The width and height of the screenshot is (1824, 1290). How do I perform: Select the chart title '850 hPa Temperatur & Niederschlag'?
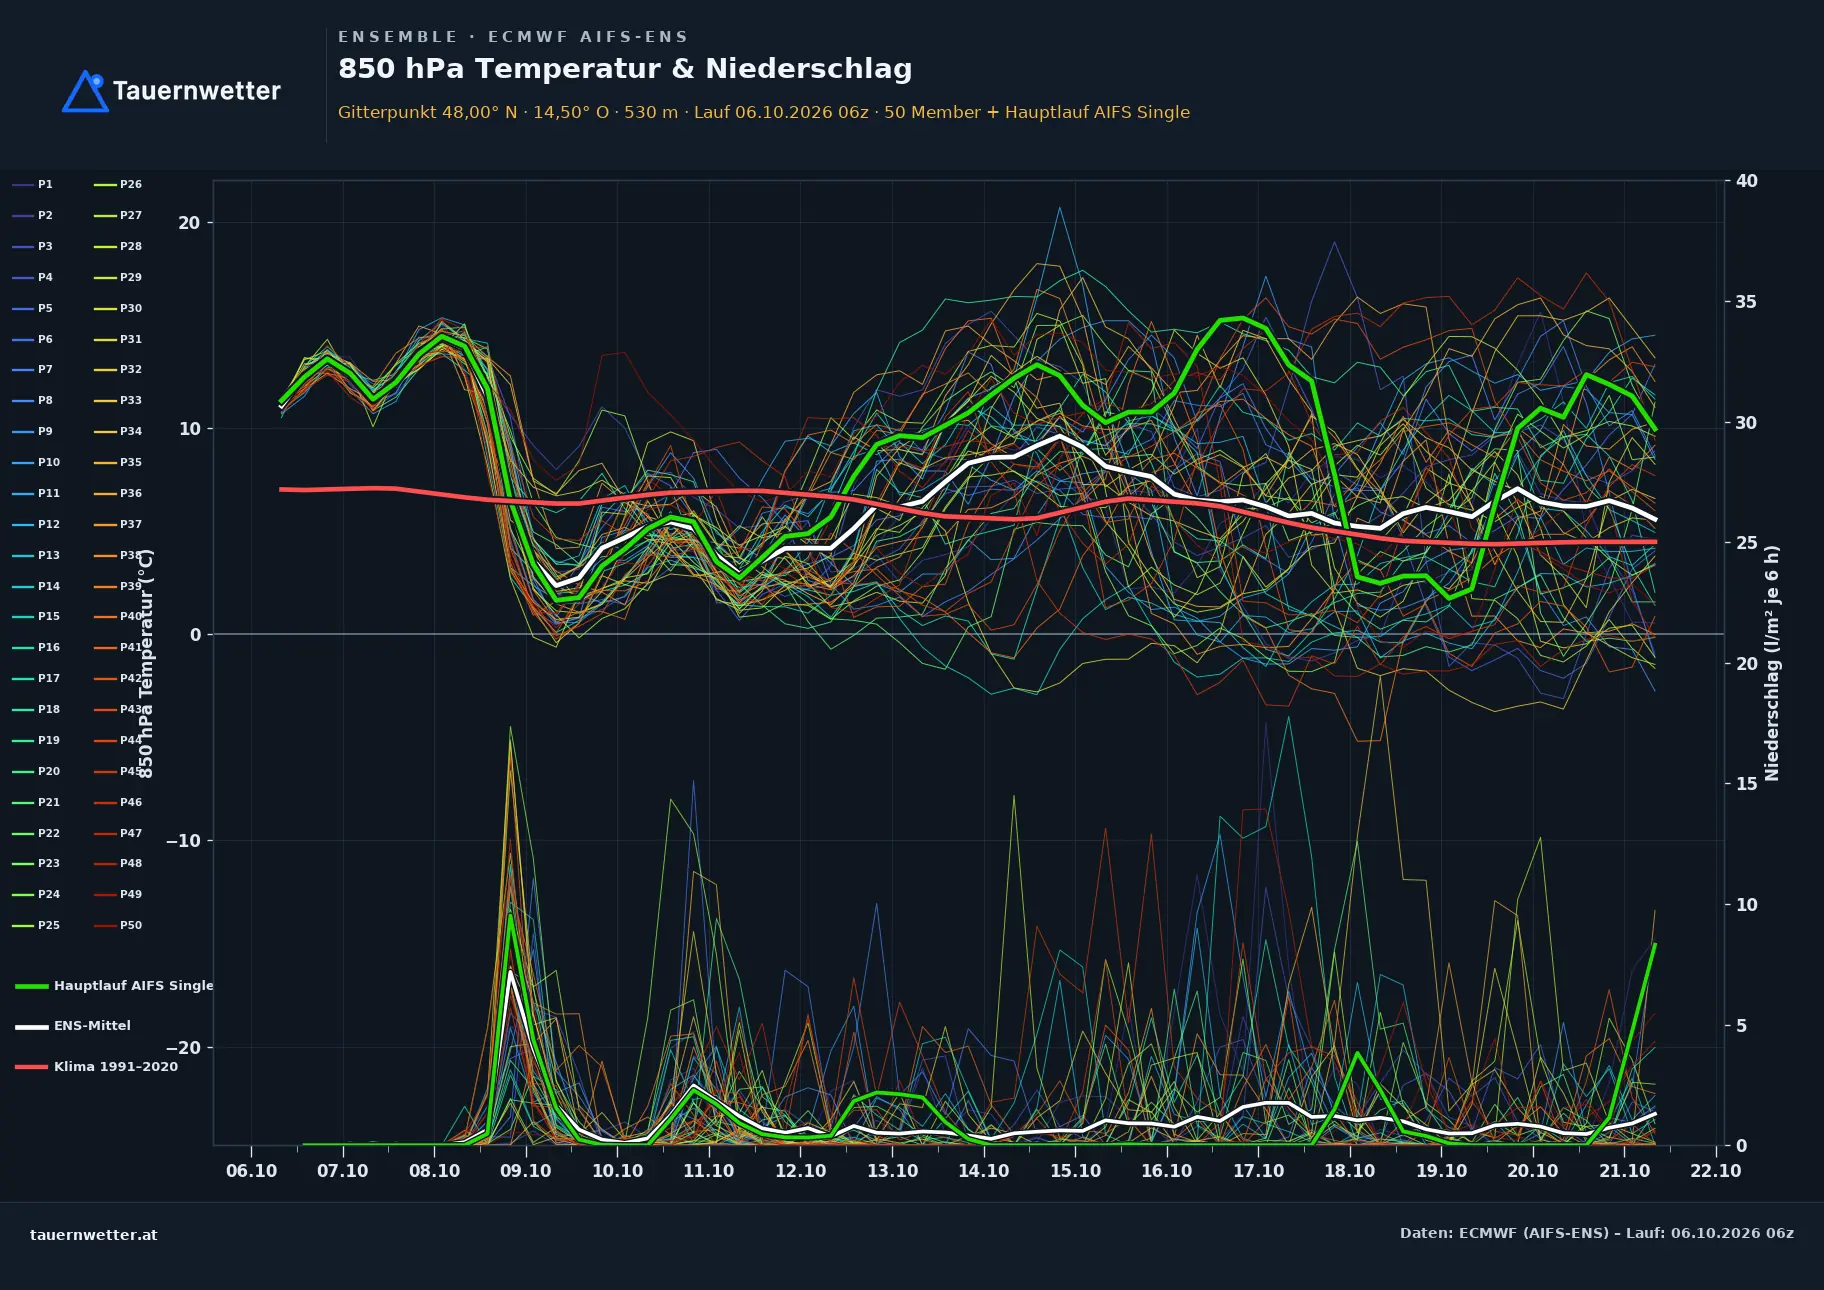(x=625, y=69)
